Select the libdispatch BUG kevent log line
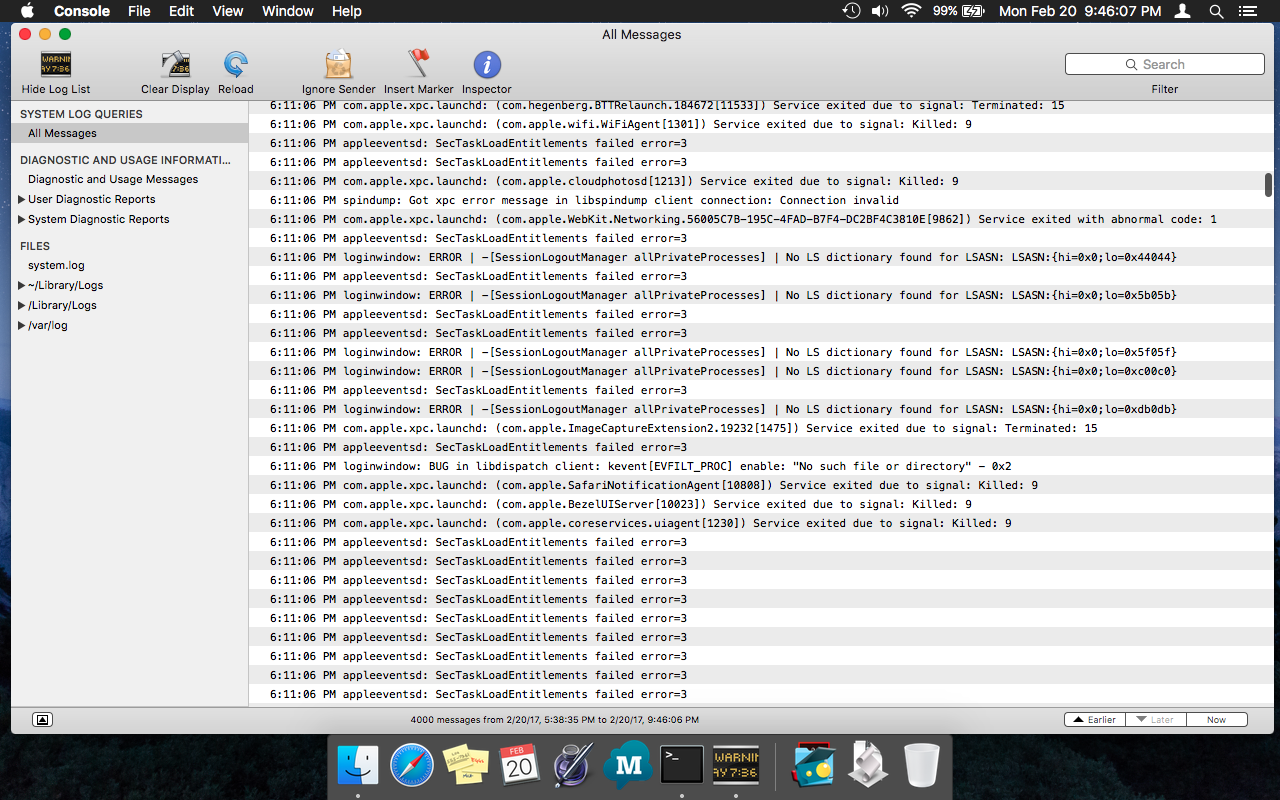Screen dimensions: 1280x800 [x=760, y=466]
